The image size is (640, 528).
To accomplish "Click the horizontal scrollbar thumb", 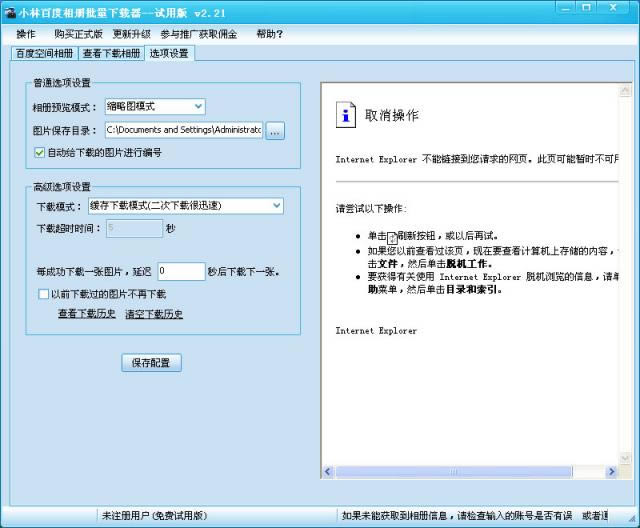I will point(454,472).
